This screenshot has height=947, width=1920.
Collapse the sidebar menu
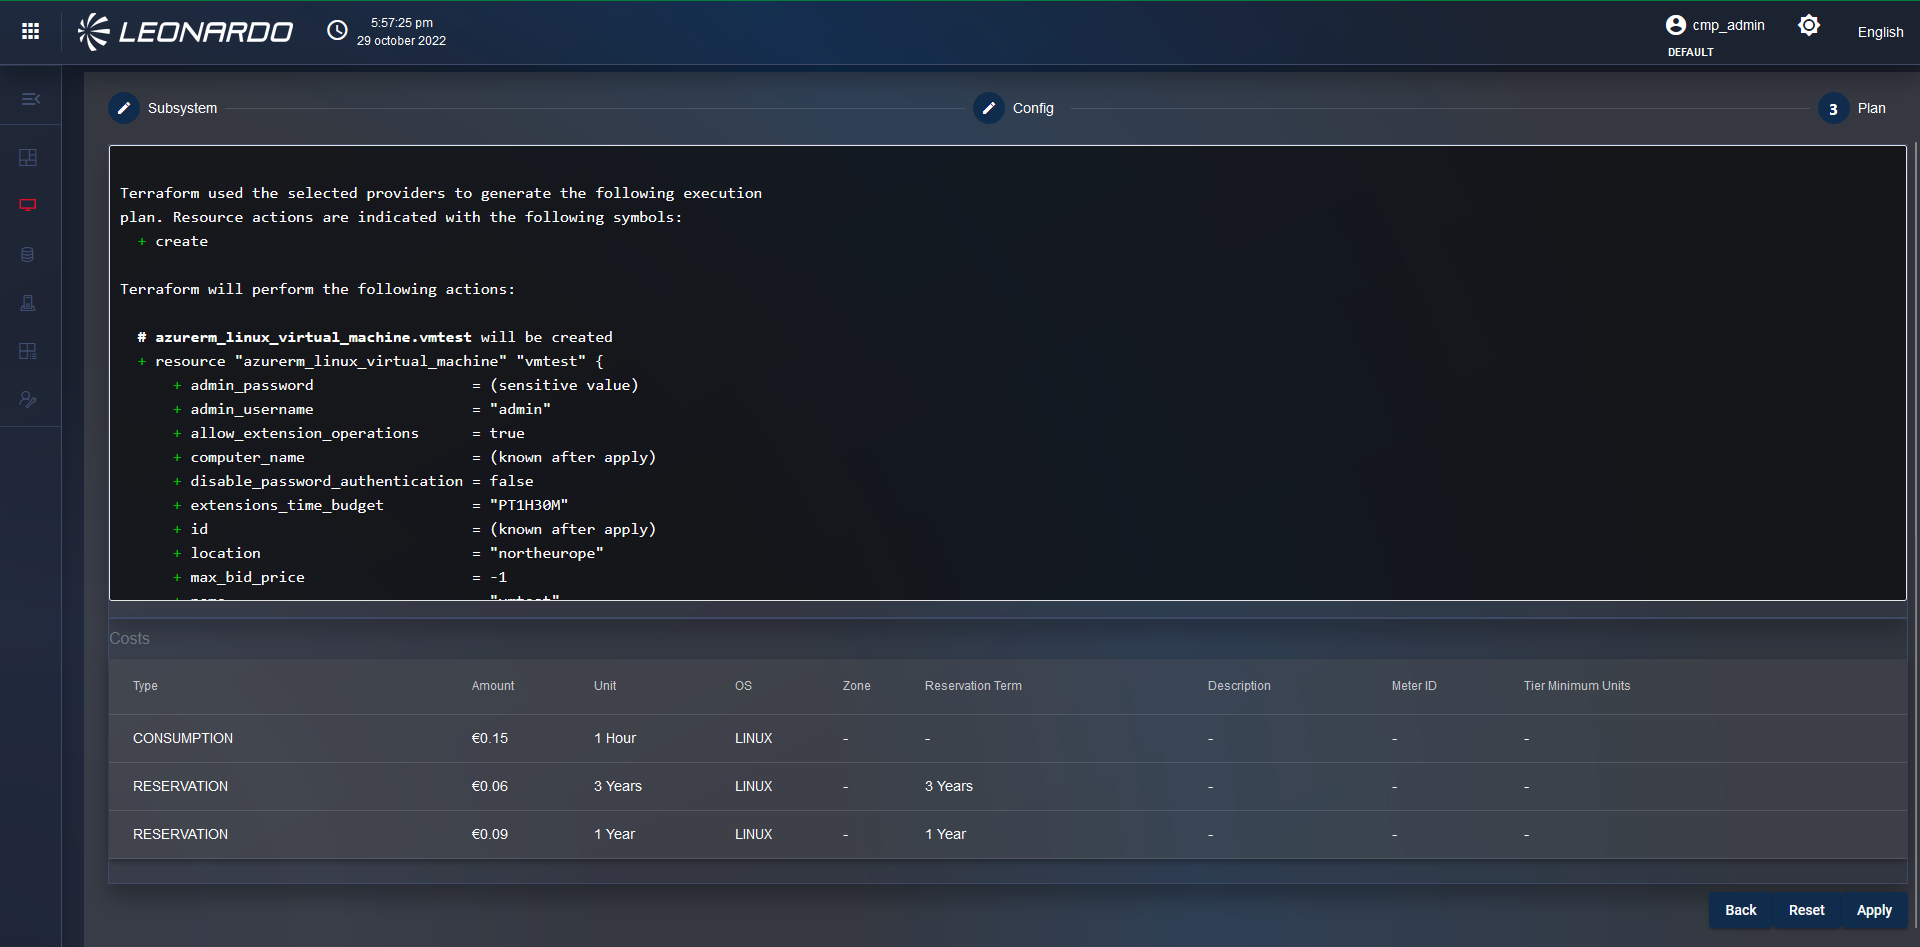[30, 99]
